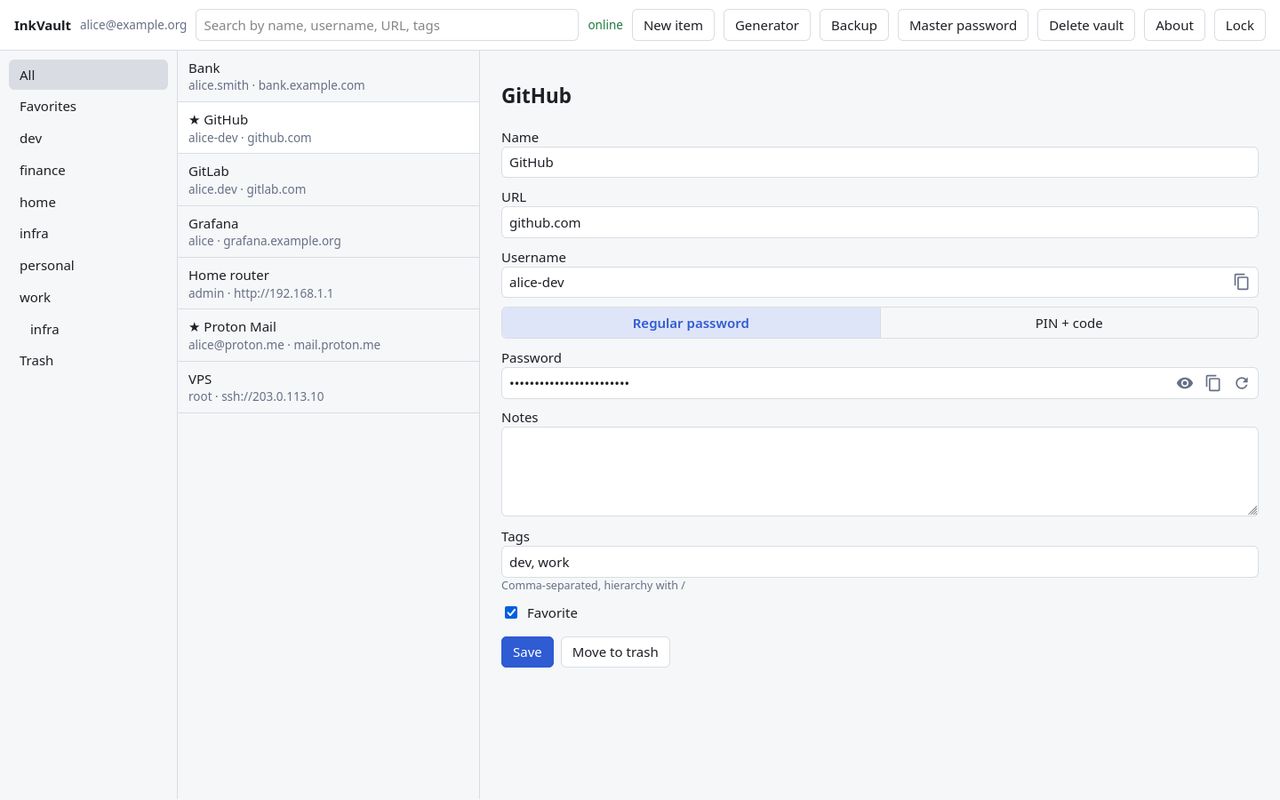Filter by the top-level infra tag
The width and height of the screenshot is (1280, 800).
pos(88,233)
